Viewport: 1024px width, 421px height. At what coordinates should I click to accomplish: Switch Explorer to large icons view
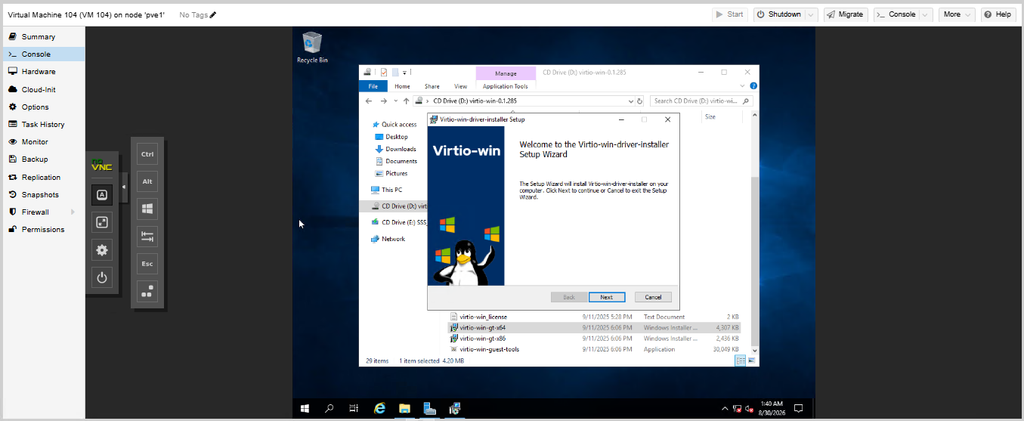pos(752,360)
